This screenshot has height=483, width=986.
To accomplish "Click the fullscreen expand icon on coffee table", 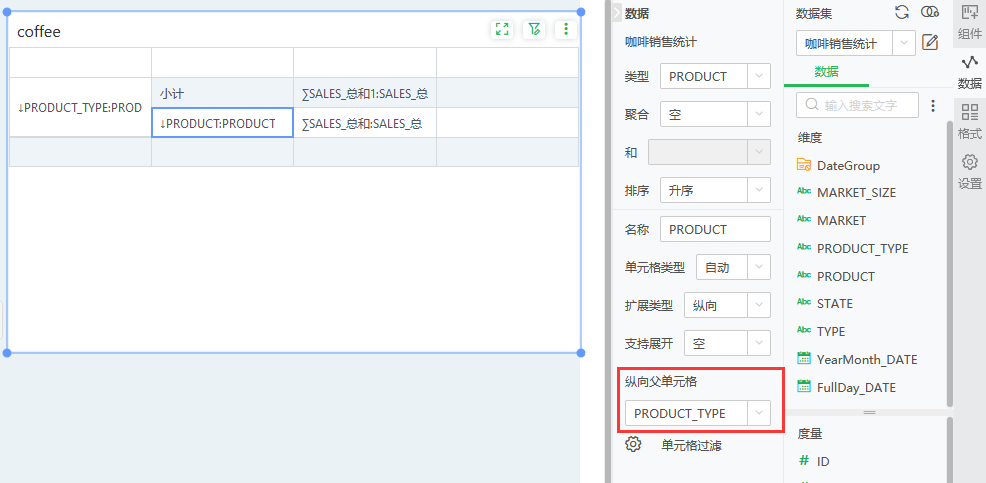I will pos(502,30).
